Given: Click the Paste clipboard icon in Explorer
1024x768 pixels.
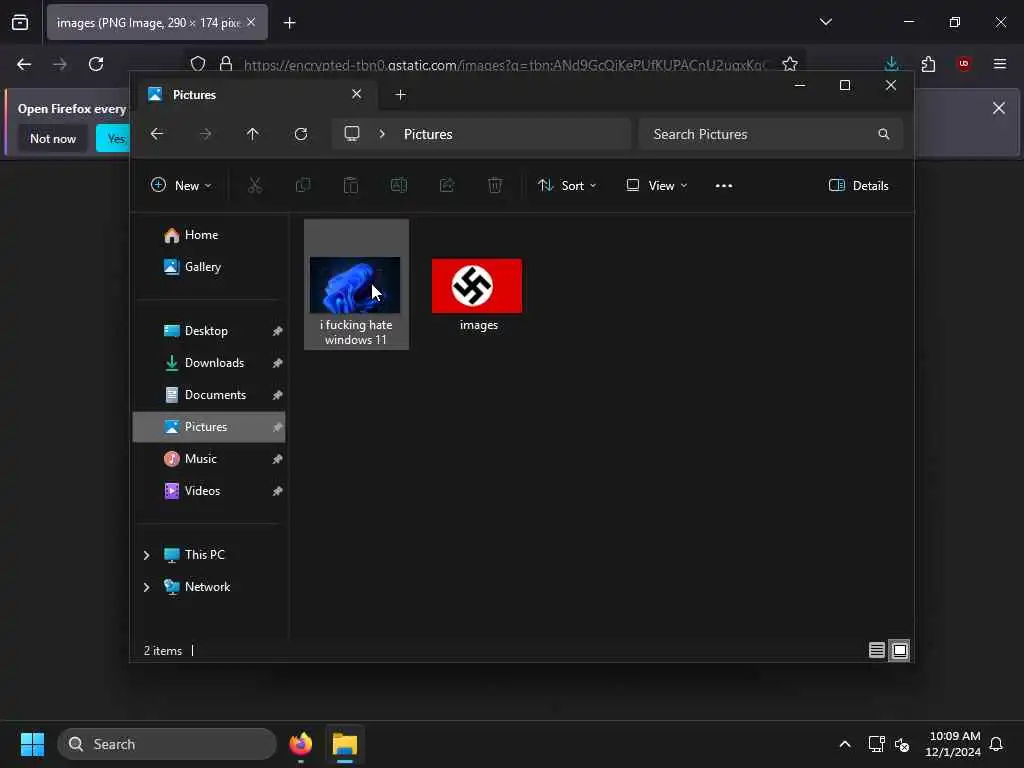Looking at the screenshot, I should (351, 186).
